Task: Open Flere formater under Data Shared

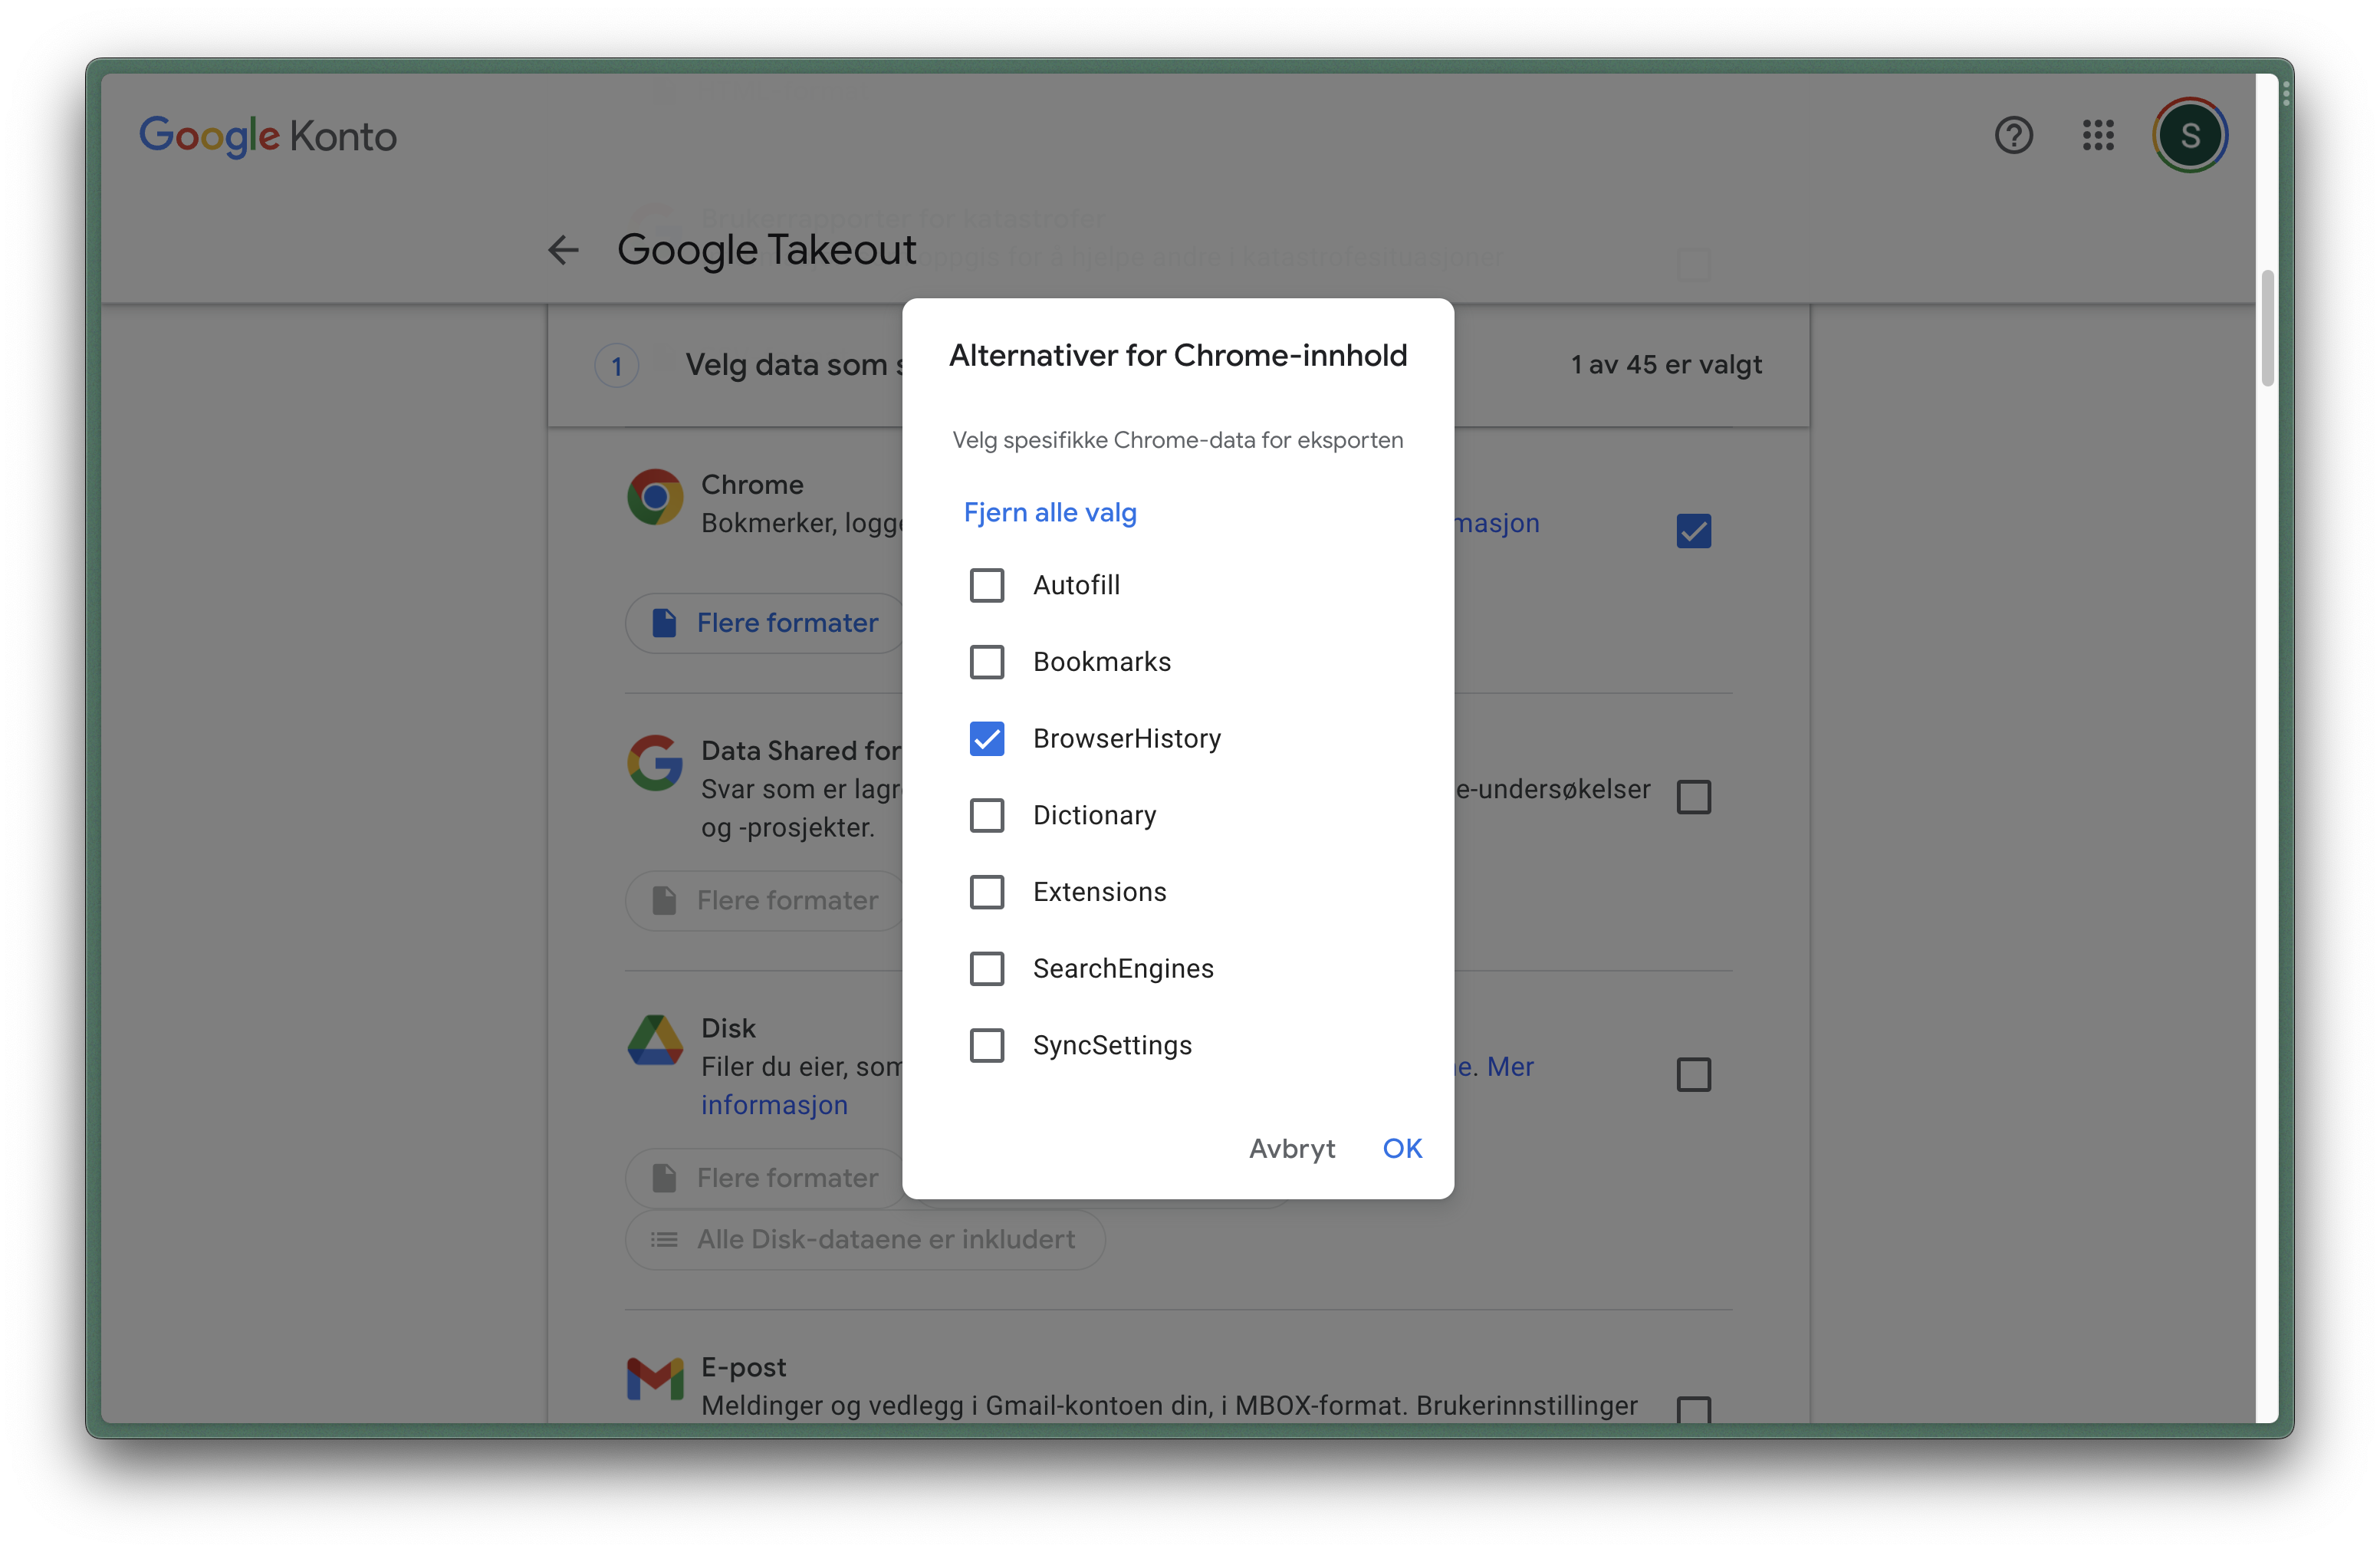Action: (x=765, y=901)
